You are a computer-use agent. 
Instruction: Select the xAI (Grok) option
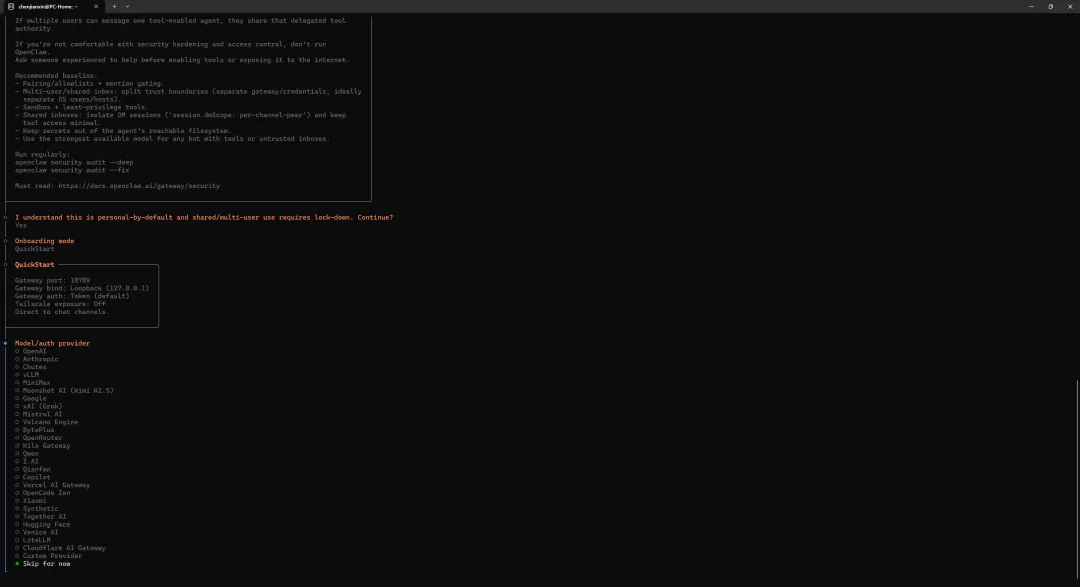click(39, 406)
